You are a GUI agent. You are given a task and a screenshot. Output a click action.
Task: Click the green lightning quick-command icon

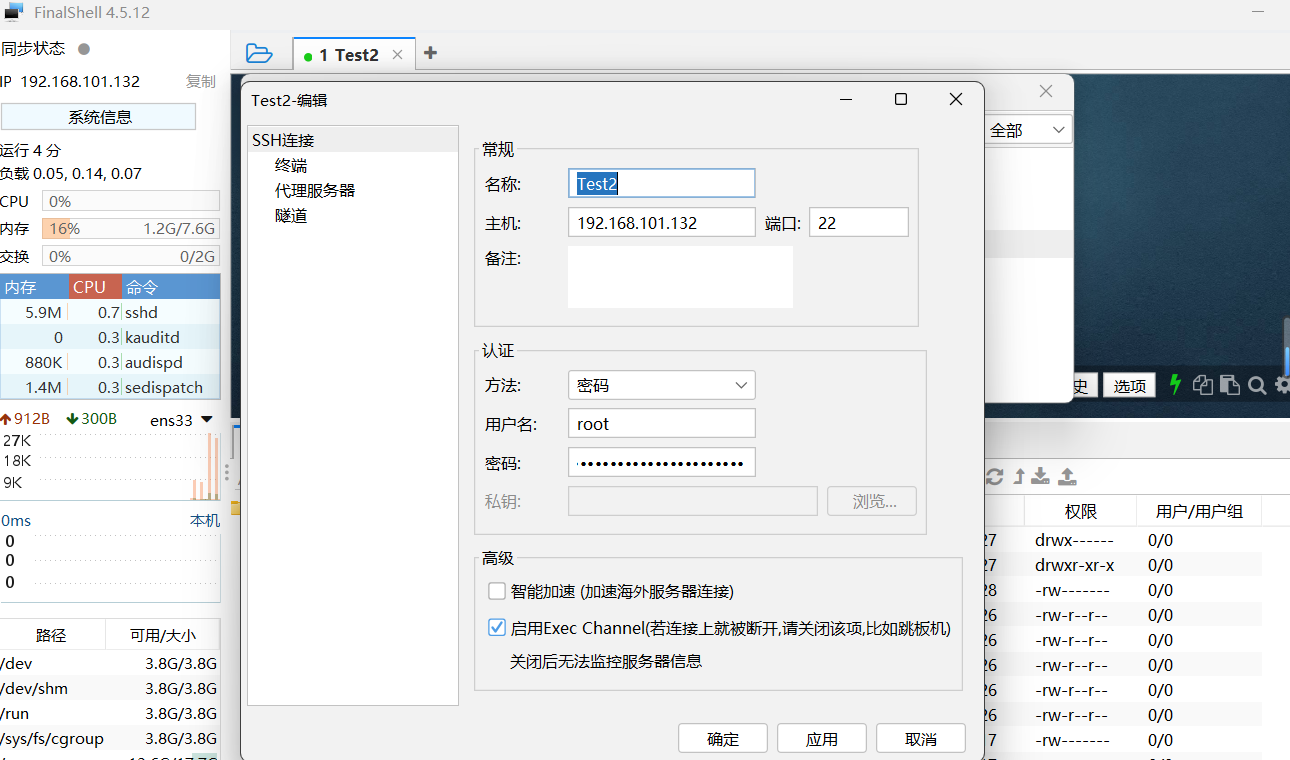click(1176, 384)
